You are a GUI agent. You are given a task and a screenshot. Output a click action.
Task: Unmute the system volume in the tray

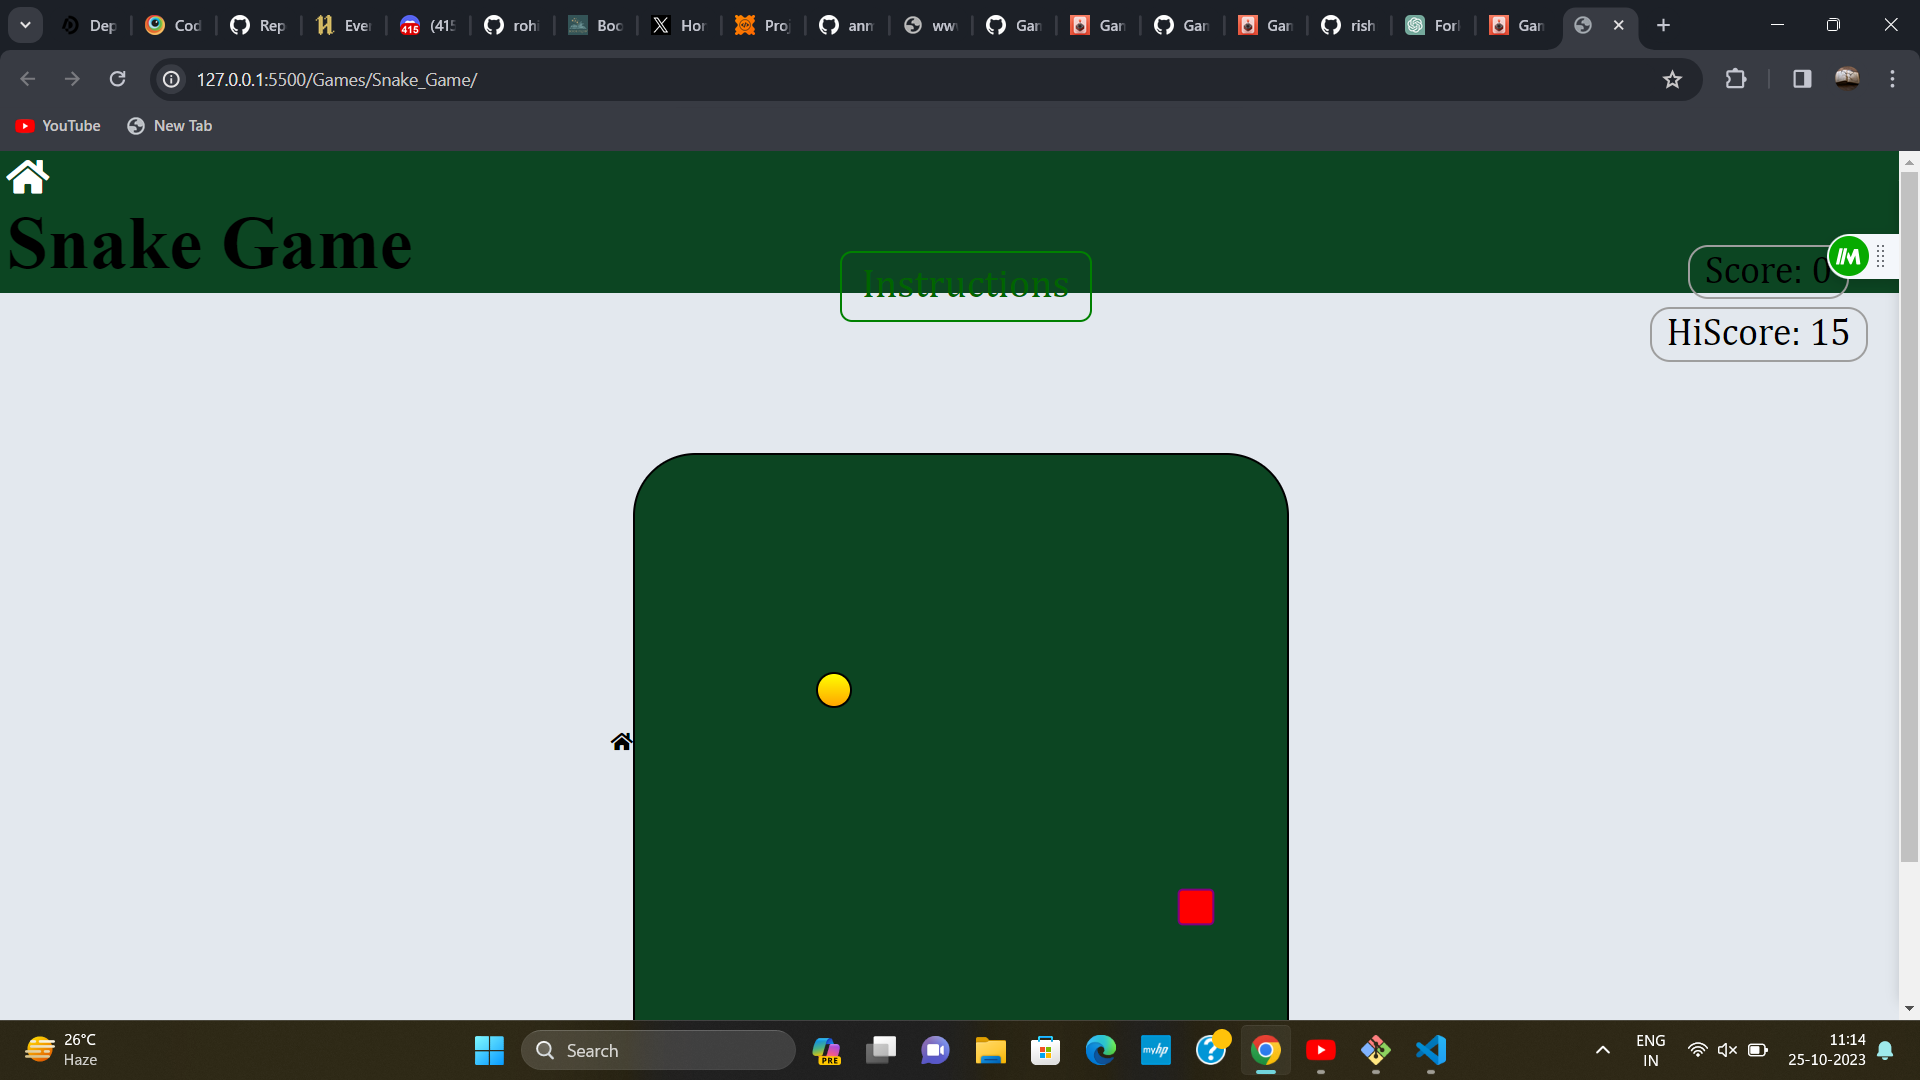(x=1728, y=1051)
